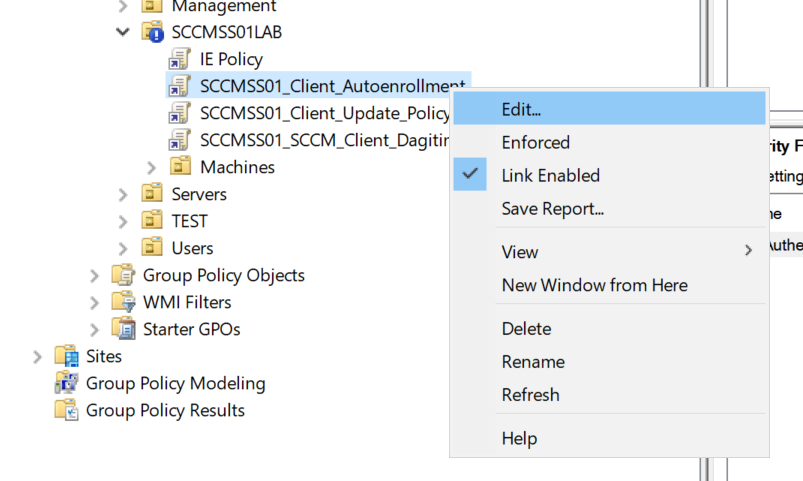The width and height of the screenshot is (803, 481).
Task: Expand the TEST tree node
Action: [x=123, y=222]
